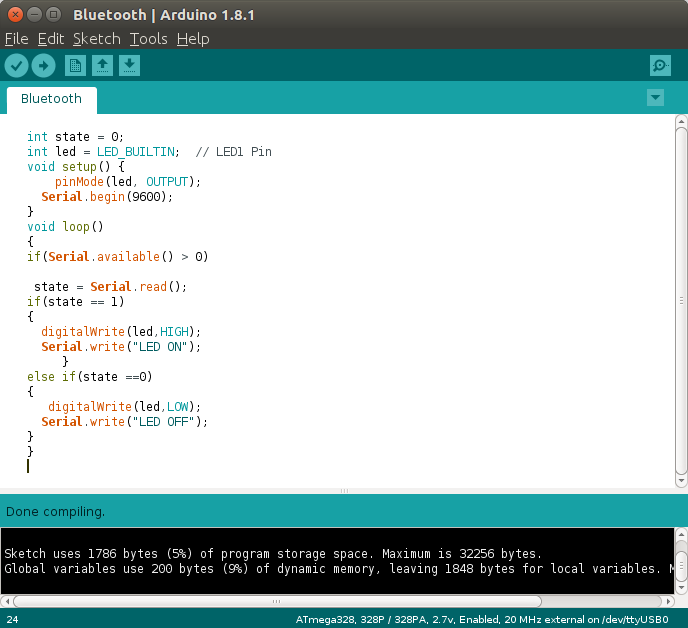
Task: Click the 'if(state == 1)' line
Action: 75,301
